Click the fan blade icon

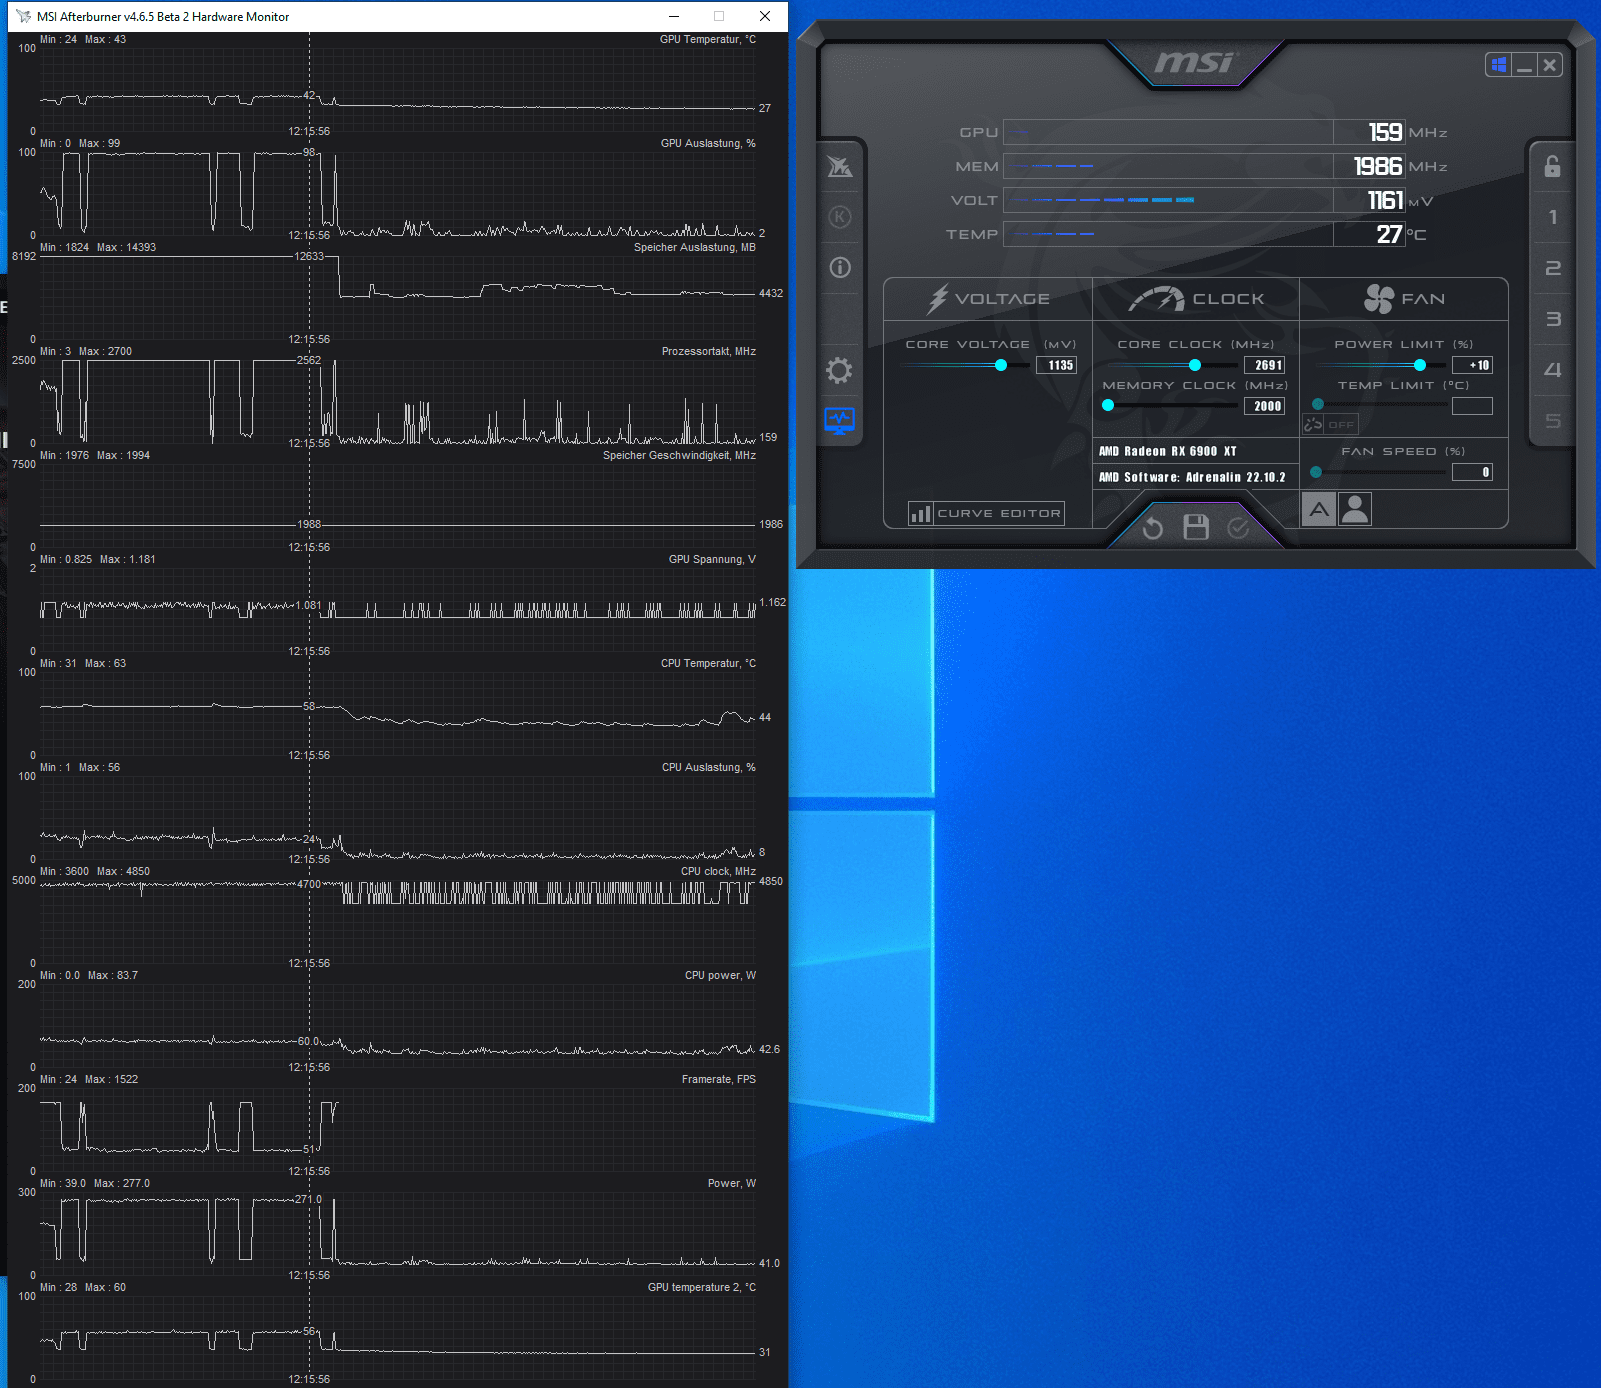pyautogui.click(x=1379, y=298)
